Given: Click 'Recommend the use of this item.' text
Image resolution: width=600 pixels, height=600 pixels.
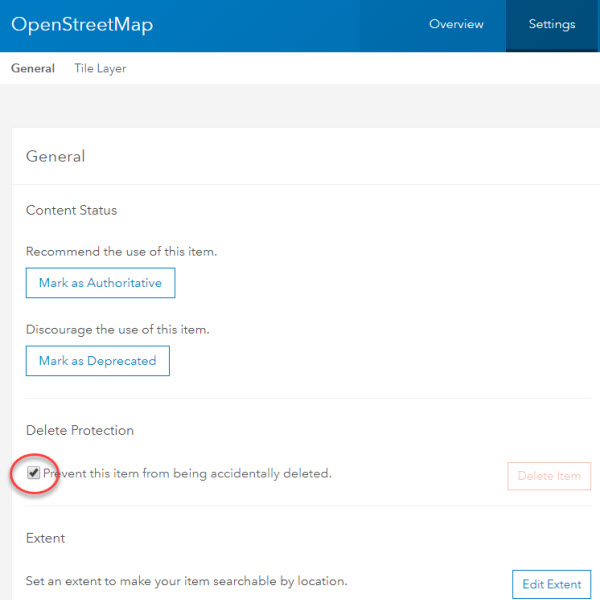Looking at the screenshot, I should point(121,252).
